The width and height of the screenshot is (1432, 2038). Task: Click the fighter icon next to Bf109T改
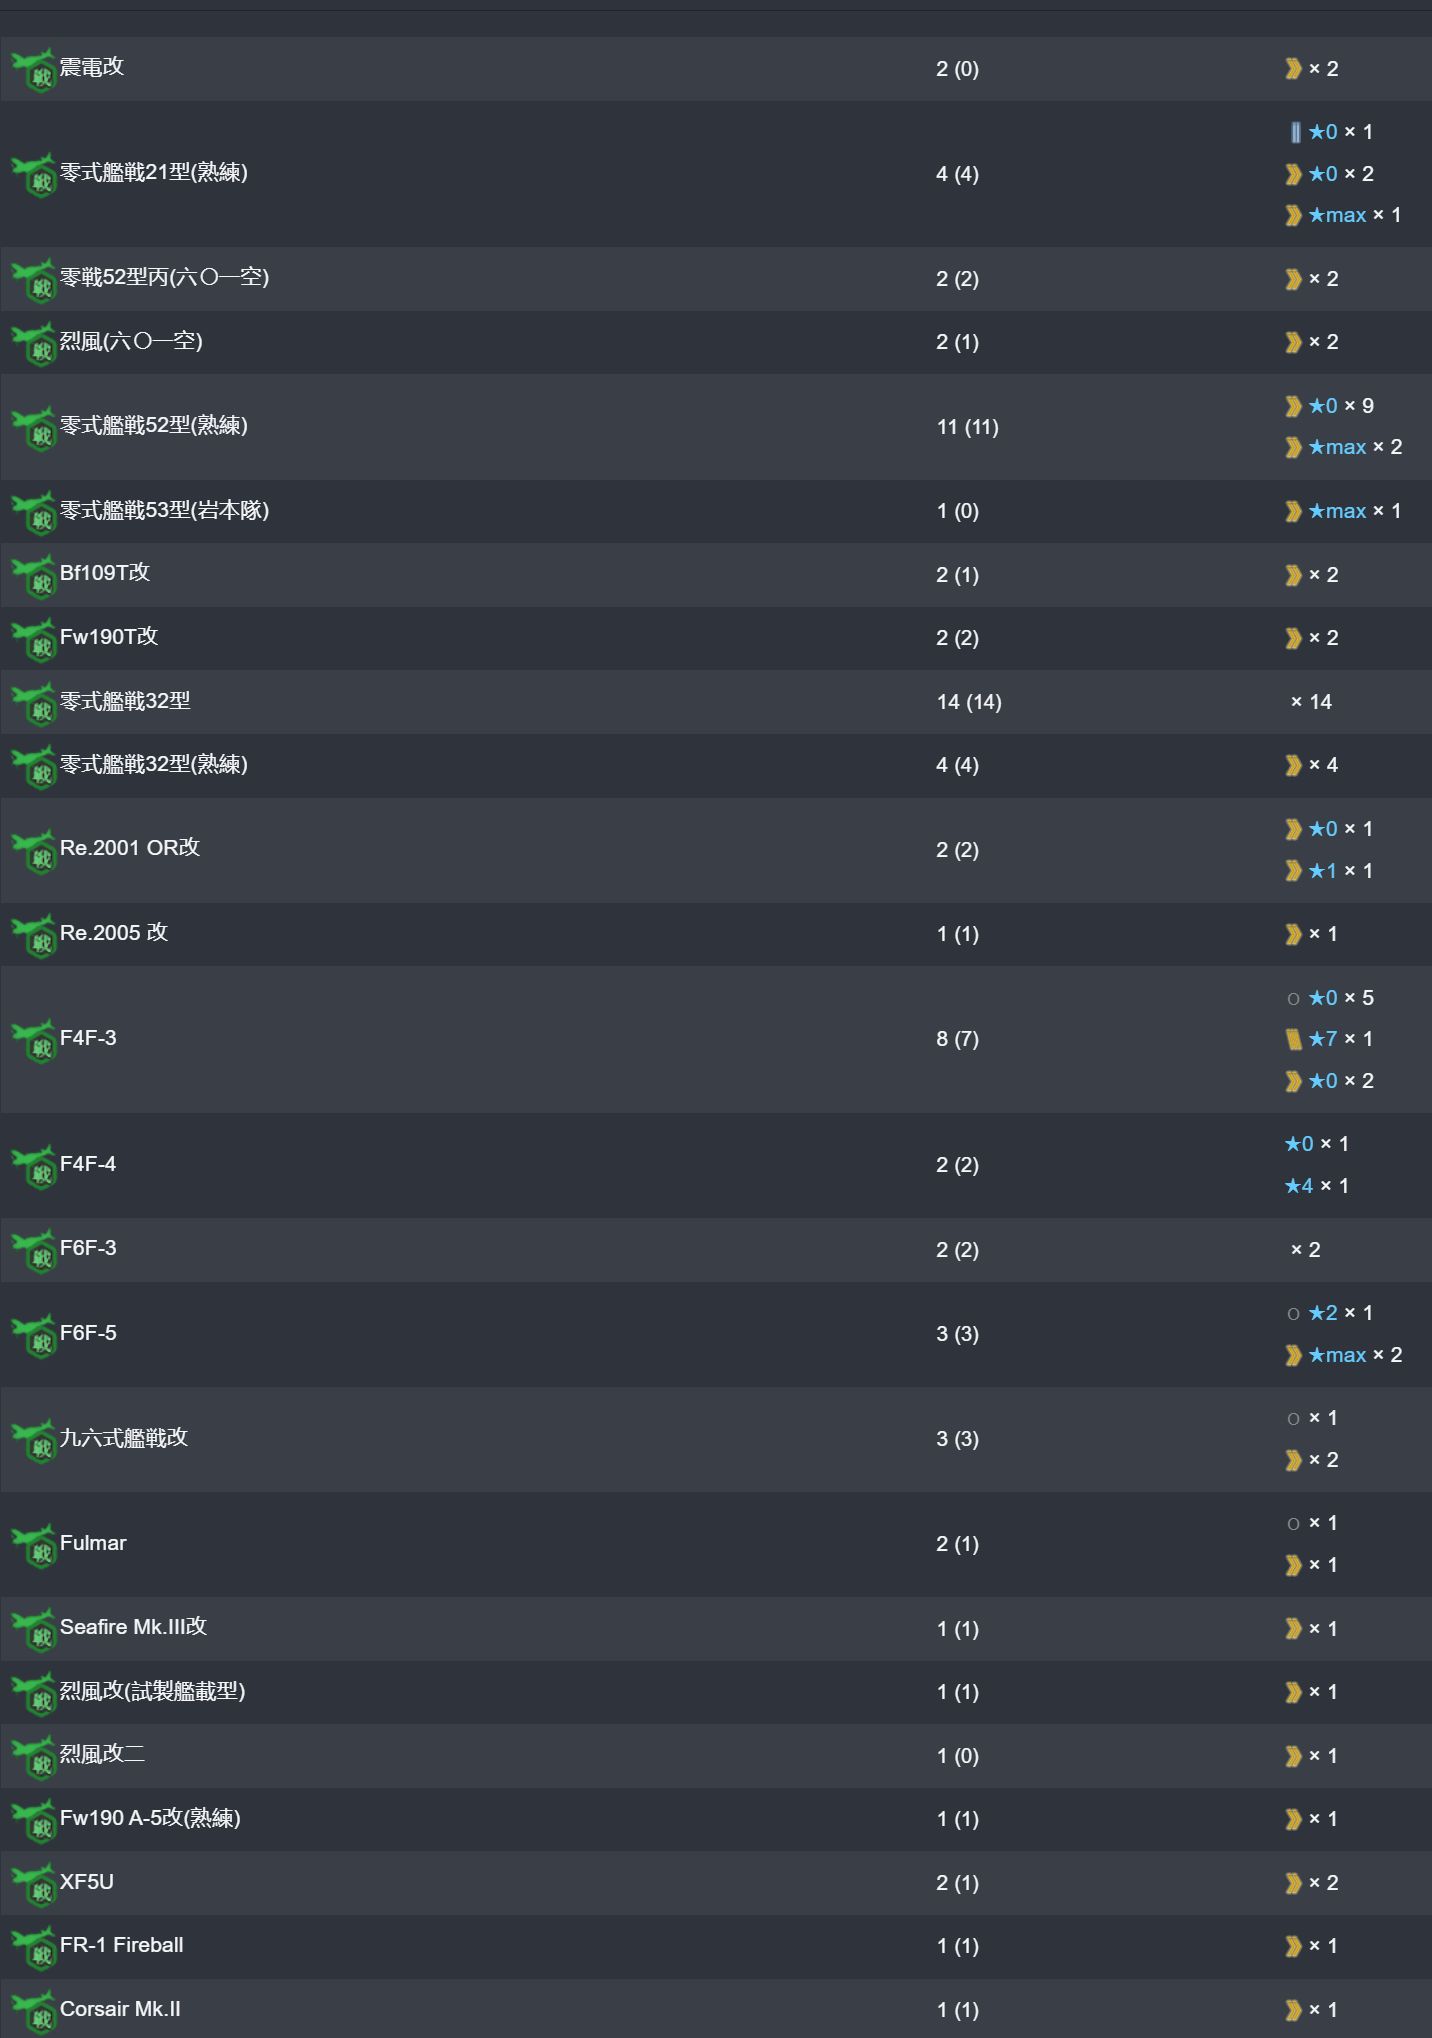pyautogui.click(x=34, y=576)
